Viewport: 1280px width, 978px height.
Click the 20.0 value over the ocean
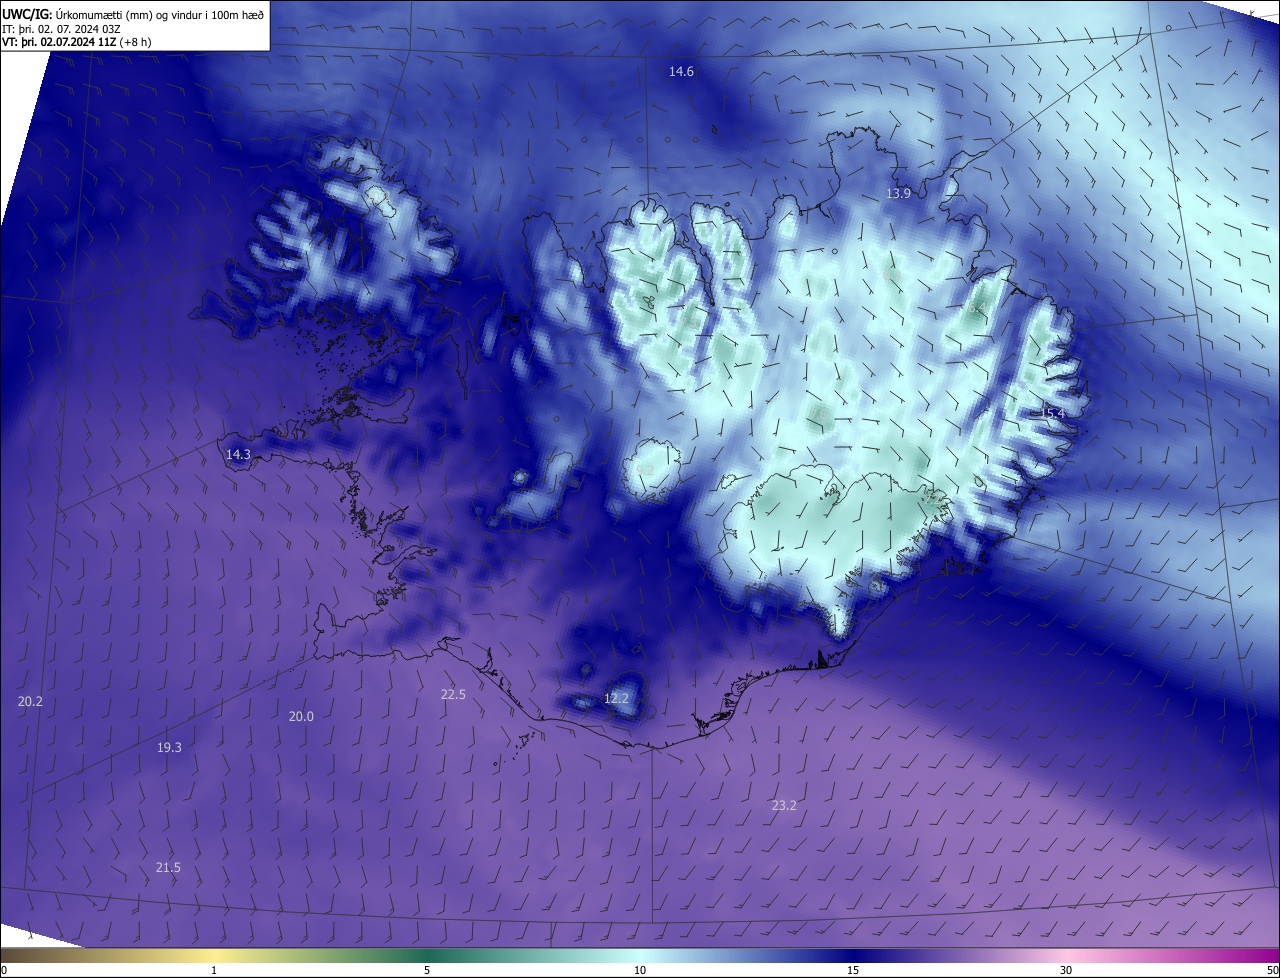(x=301, y=716)
